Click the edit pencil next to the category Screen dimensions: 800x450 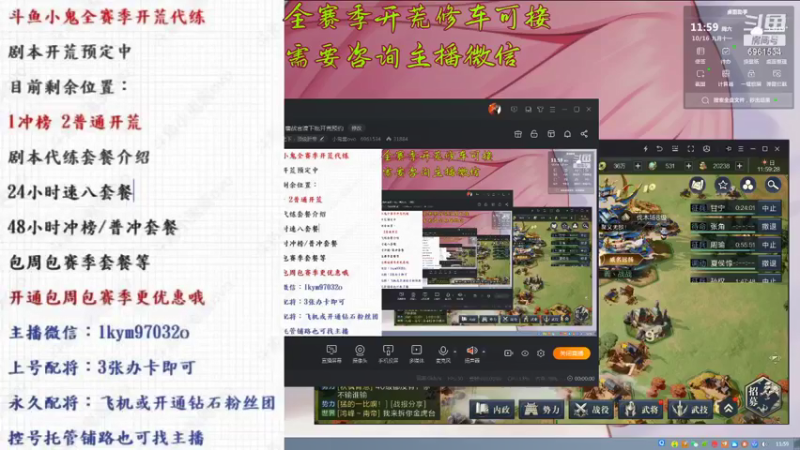[x=322, y=139]
